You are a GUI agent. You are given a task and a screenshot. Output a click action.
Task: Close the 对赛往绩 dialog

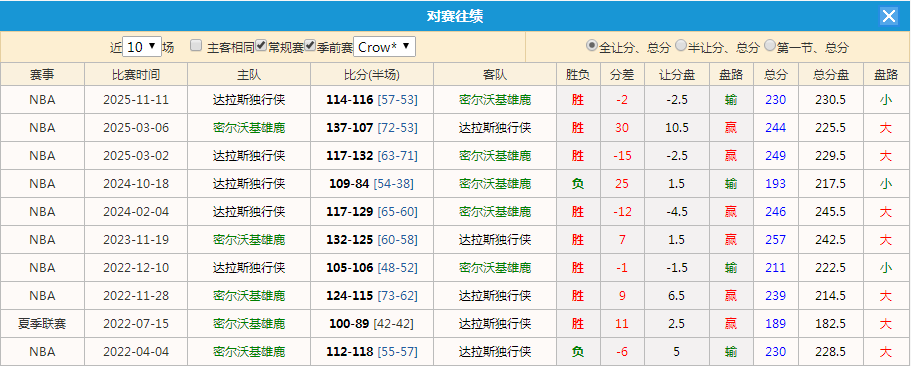point(889,16)
